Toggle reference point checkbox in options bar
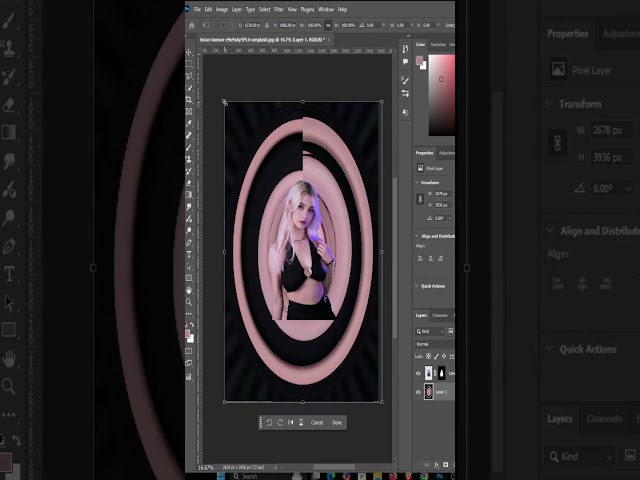640x480 pixels. click(223, 25)
